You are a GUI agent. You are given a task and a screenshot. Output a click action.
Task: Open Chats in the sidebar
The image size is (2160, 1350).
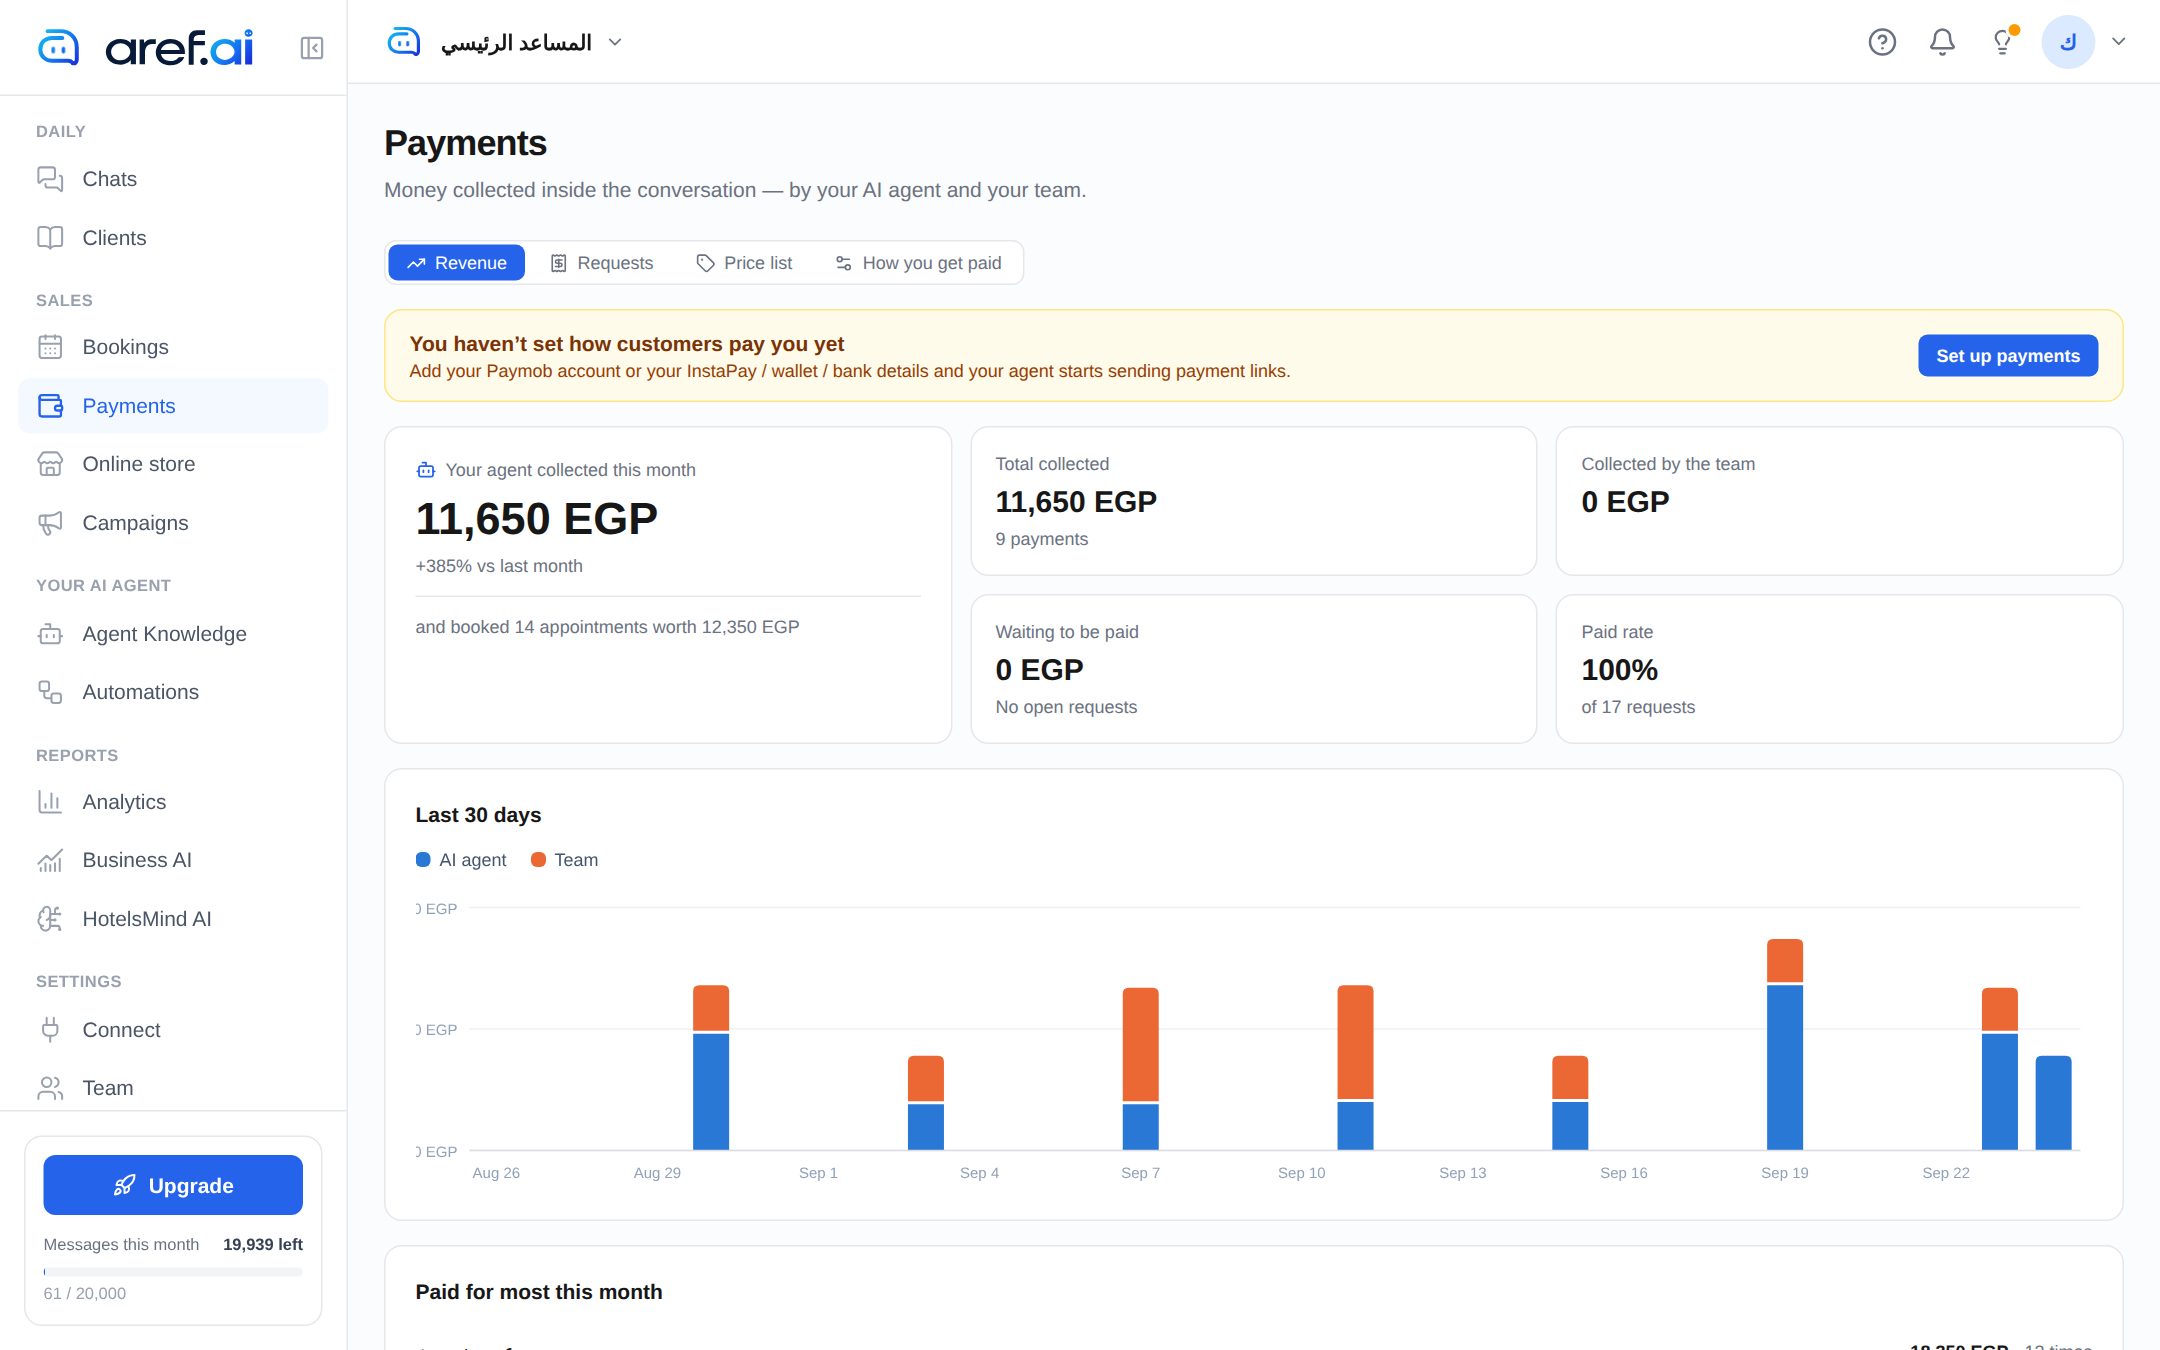tap(173, 179)
